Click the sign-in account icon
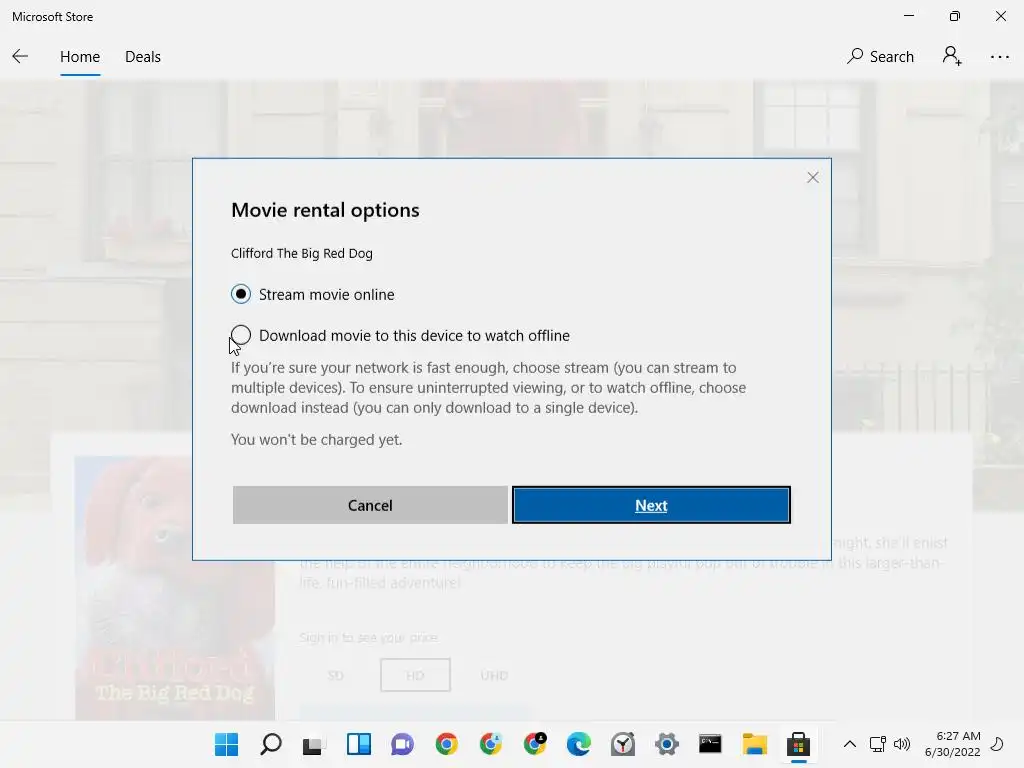The height and width of the screenshot is (768, 1024). (952, 56)
